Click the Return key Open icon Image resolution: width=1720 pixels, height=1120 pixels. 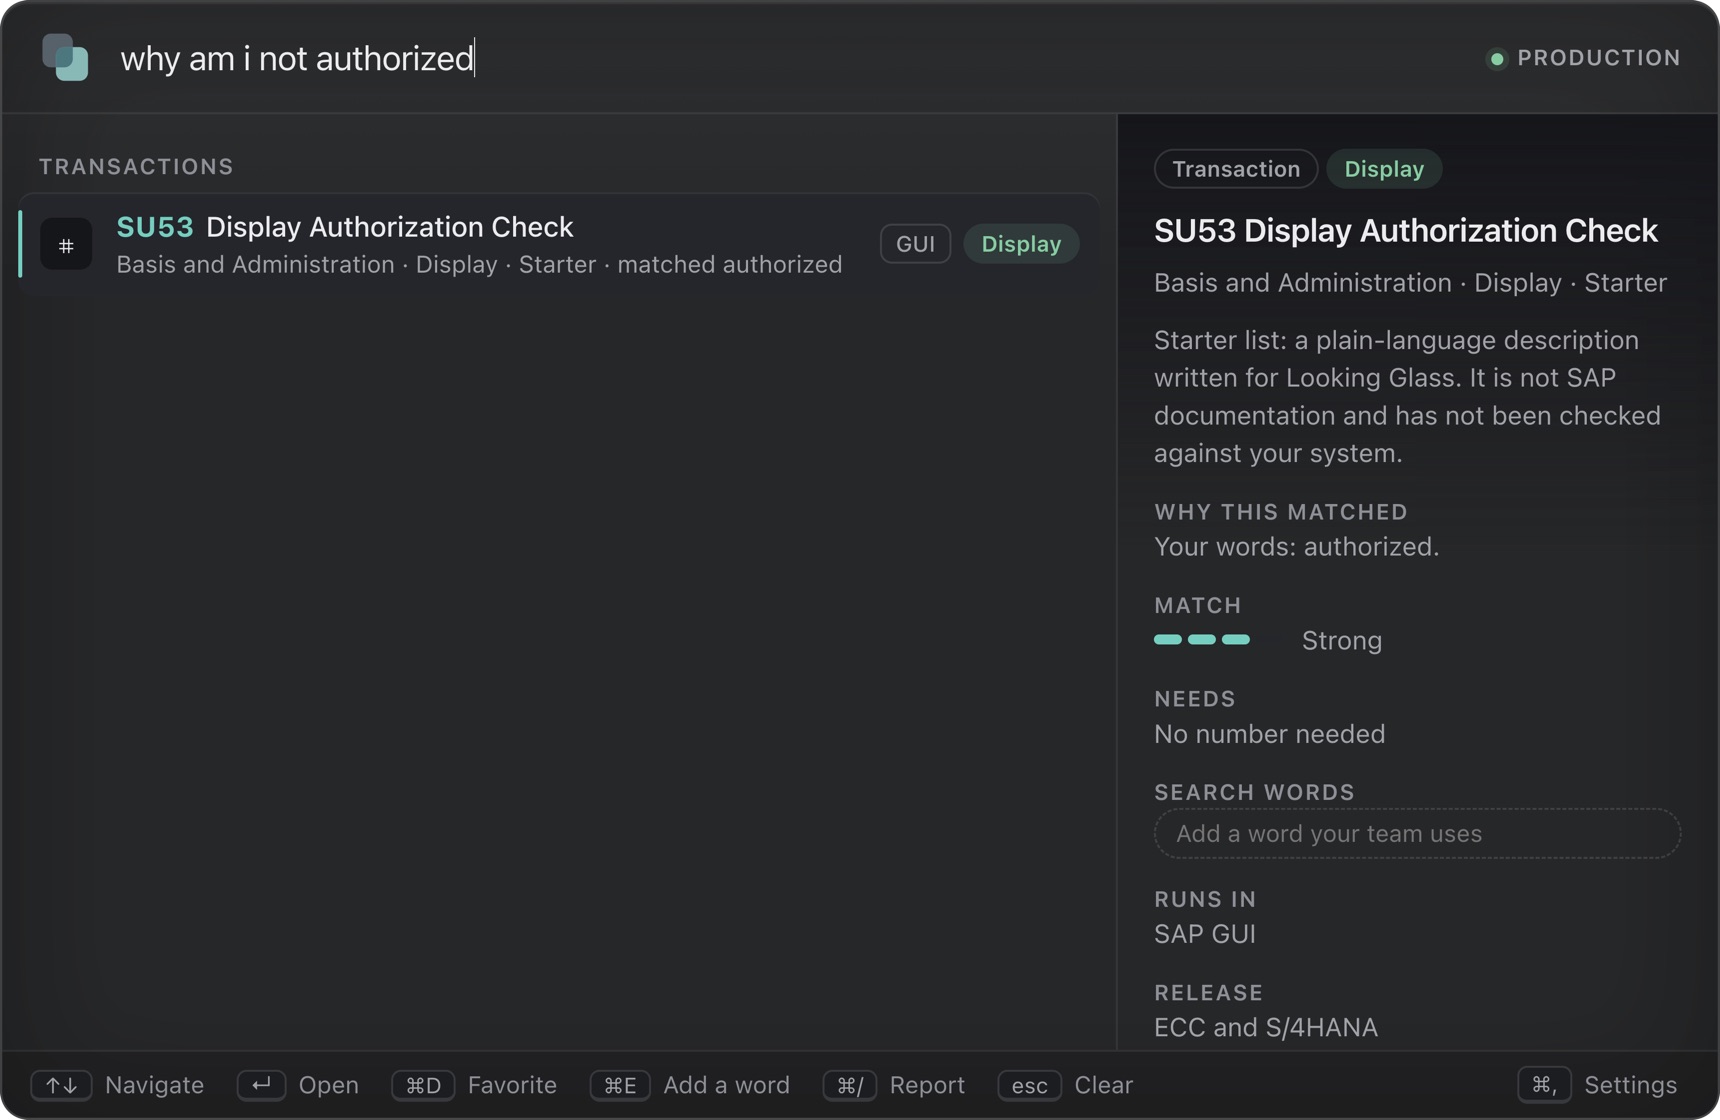[261, 1085]
